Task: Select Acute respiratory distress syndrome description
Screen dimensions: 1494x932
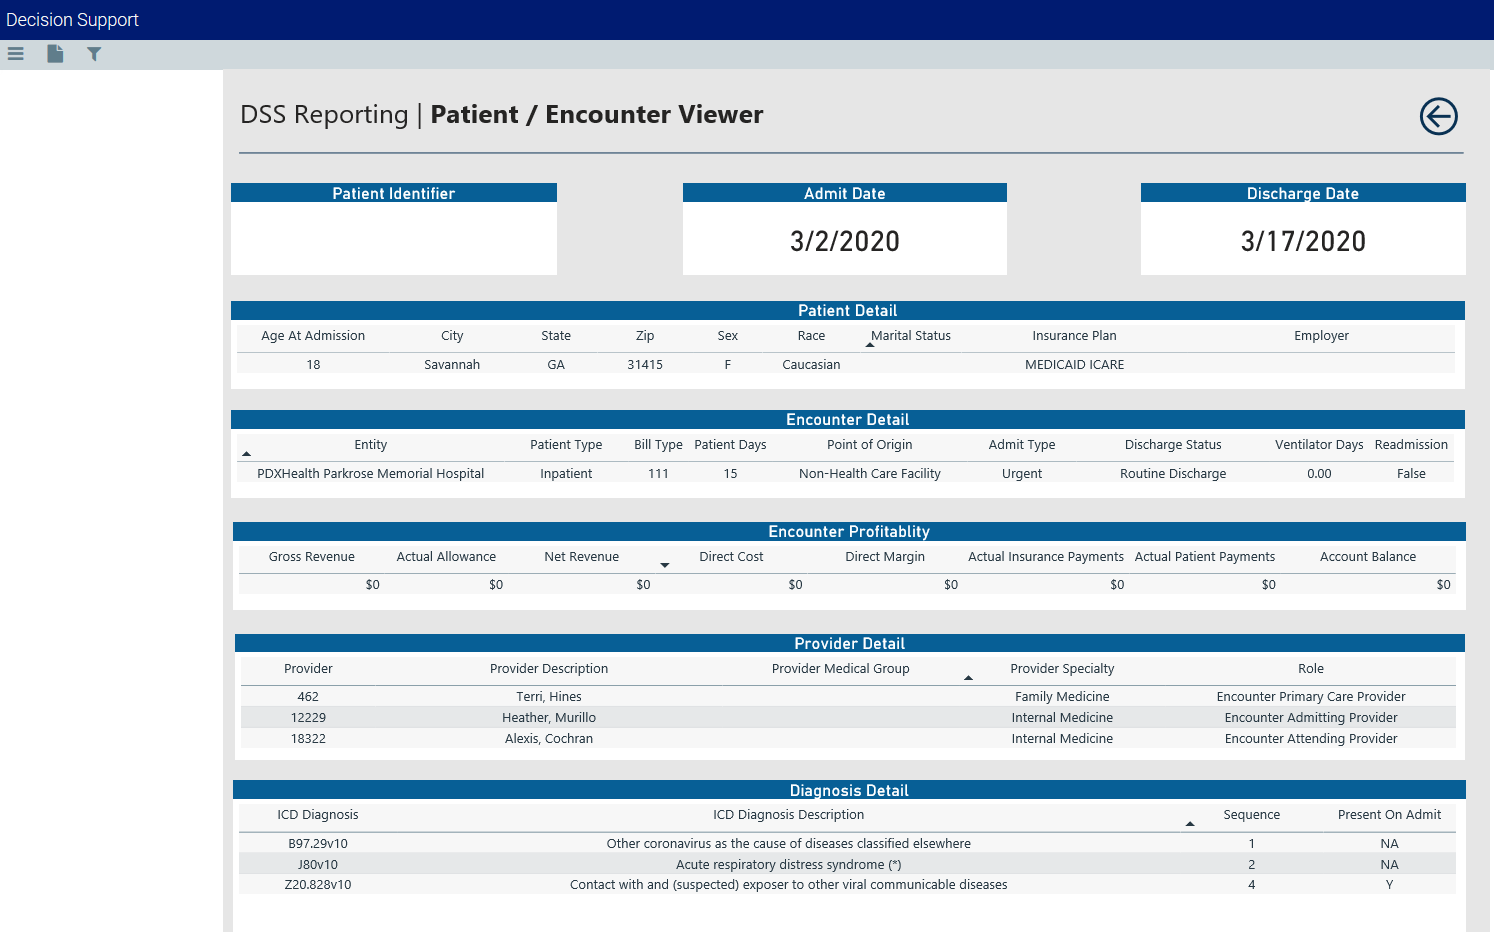Action: click(788, 865)
